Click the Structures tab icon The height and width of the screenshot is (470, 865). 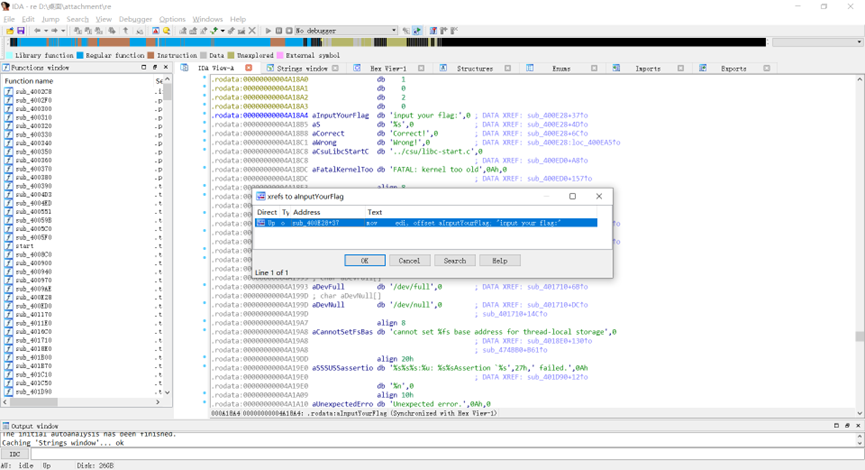442,68
